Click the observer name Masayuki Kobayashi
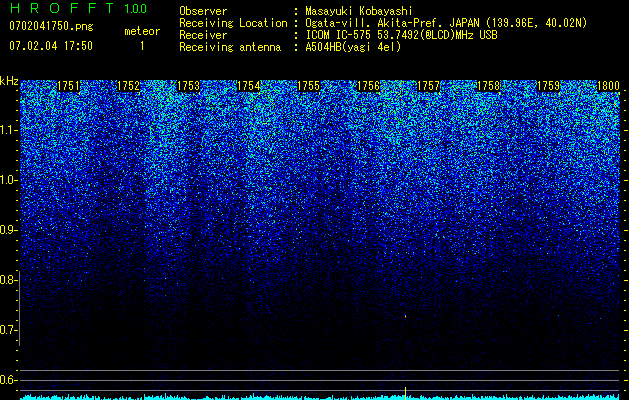The height and width of the screenshot is (400, 629). pos(359,11)
